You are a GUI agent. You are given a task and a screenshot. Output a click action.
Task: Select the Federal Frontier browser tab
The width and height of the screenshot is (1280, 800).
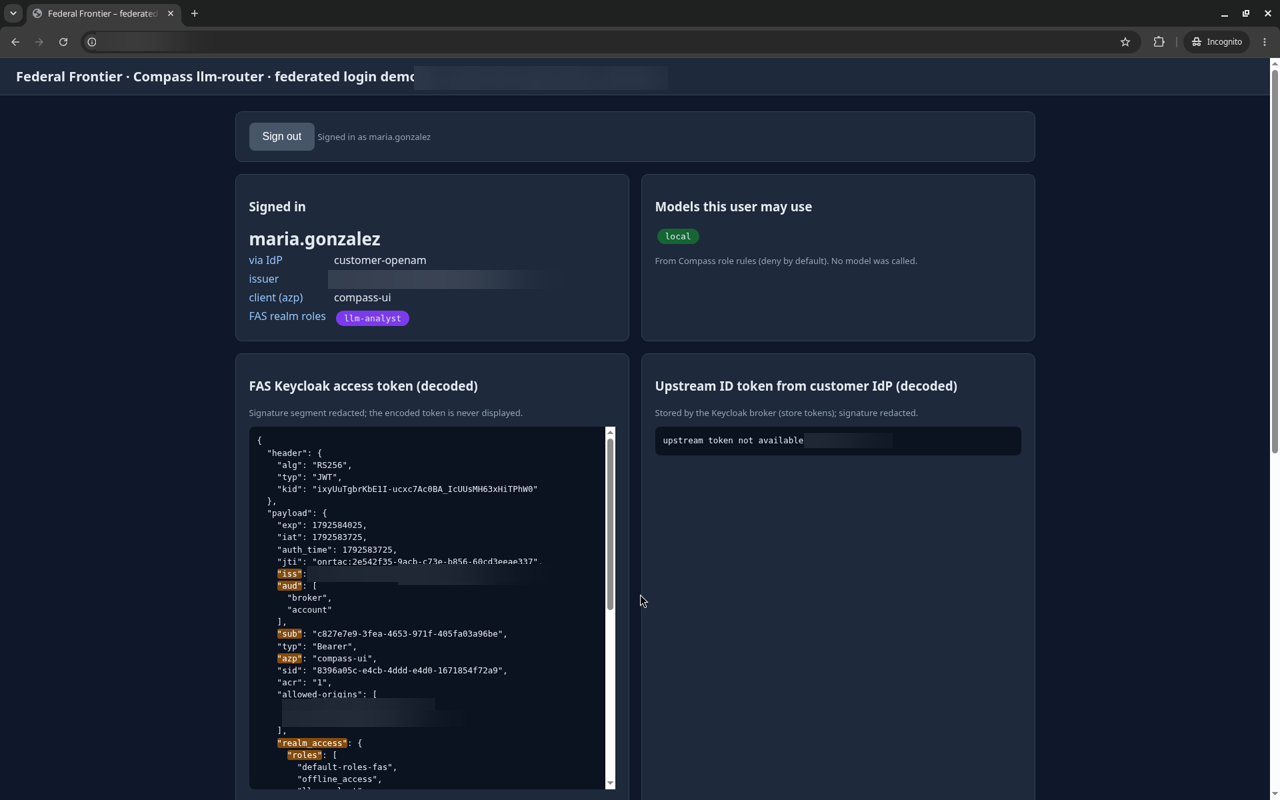(x=103, y=14)
